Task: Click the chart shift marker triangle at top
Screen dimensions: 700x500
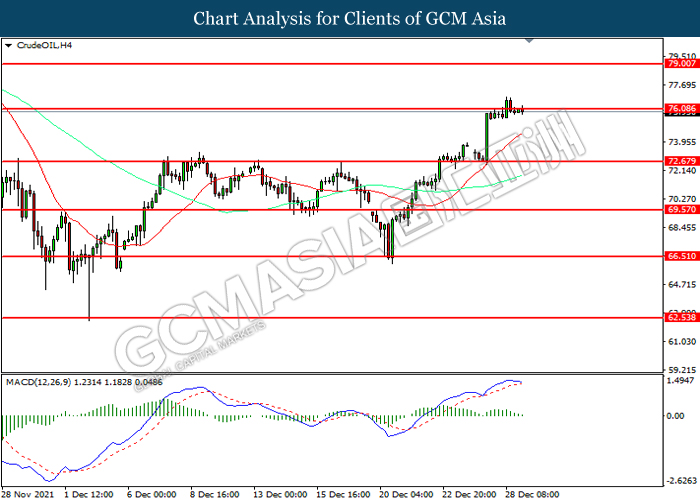Action: (529, 41)
